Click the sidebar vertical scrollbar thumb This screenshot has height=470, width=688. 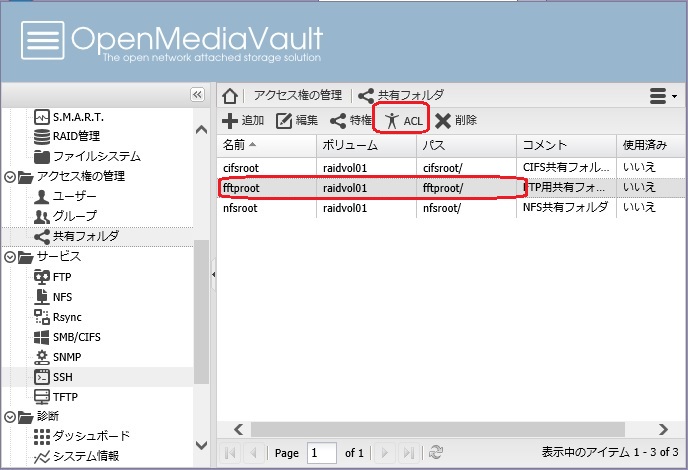click(201, 312)
